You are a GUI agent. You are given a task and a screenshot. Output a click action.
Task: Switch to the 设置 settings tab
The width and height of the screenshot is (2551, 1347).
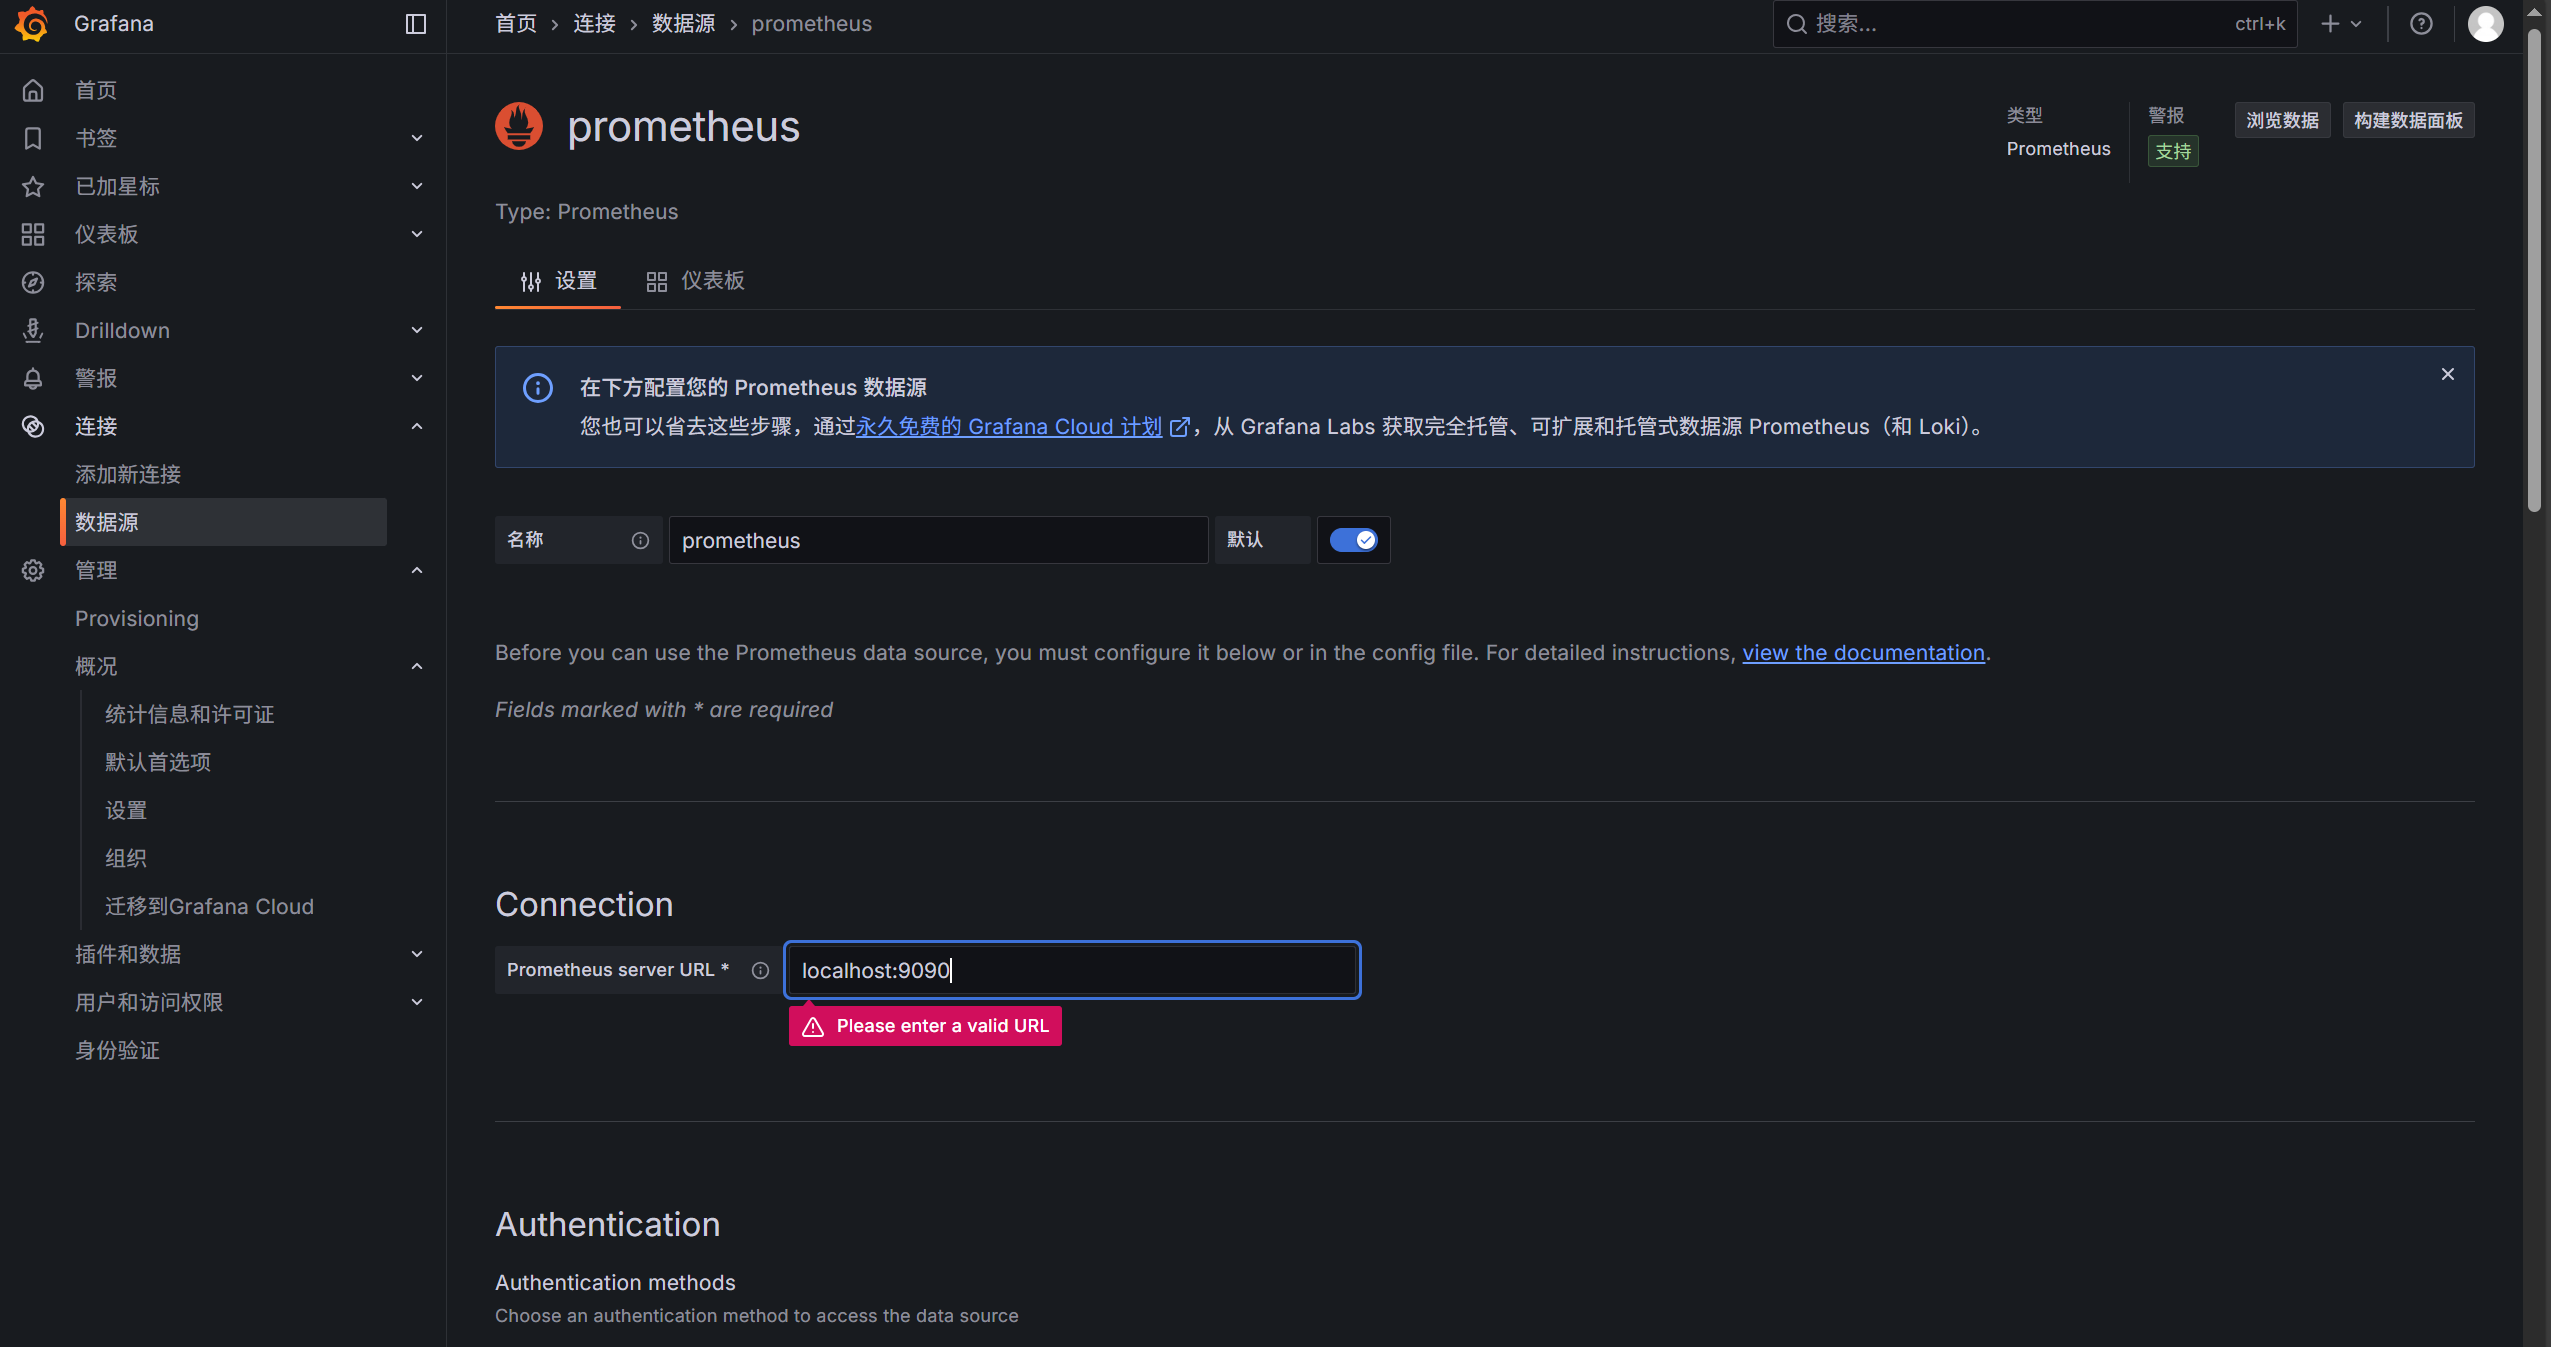pyautogui.click(x=558, y=281)
